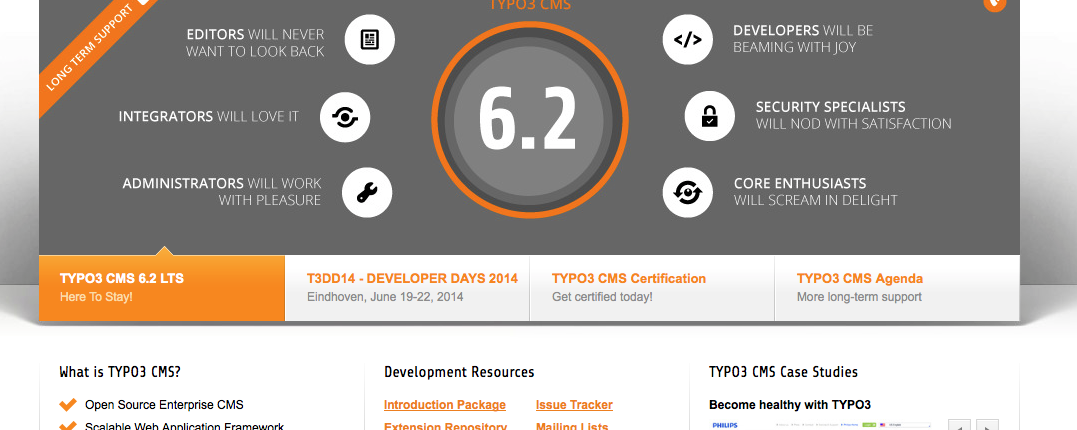
Task: Open the TYPO3 CMS Certification tab
Action: tap(652, 288)
